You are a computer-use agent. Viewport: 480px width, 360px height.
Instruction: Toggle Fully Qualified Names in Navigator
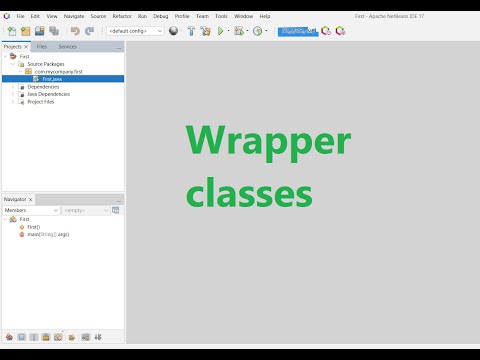(x=72, y=337)
